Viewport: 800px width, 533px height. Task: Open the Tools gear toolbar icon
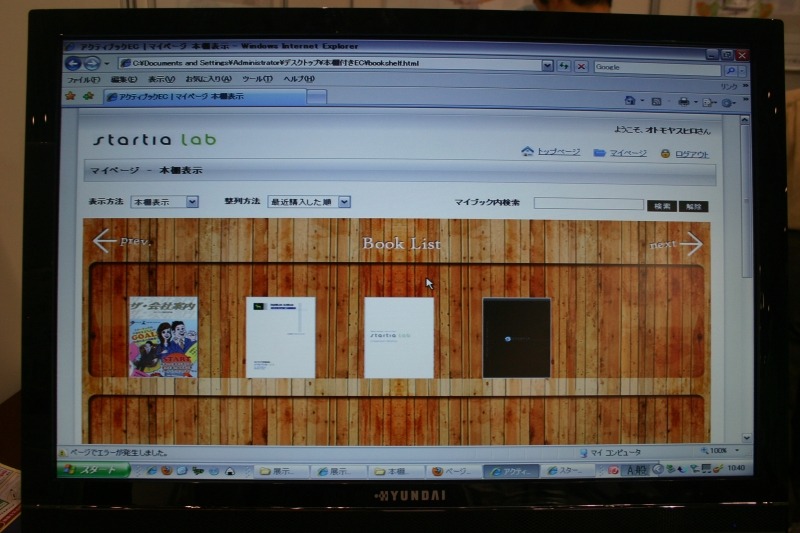tap(727, 104)
